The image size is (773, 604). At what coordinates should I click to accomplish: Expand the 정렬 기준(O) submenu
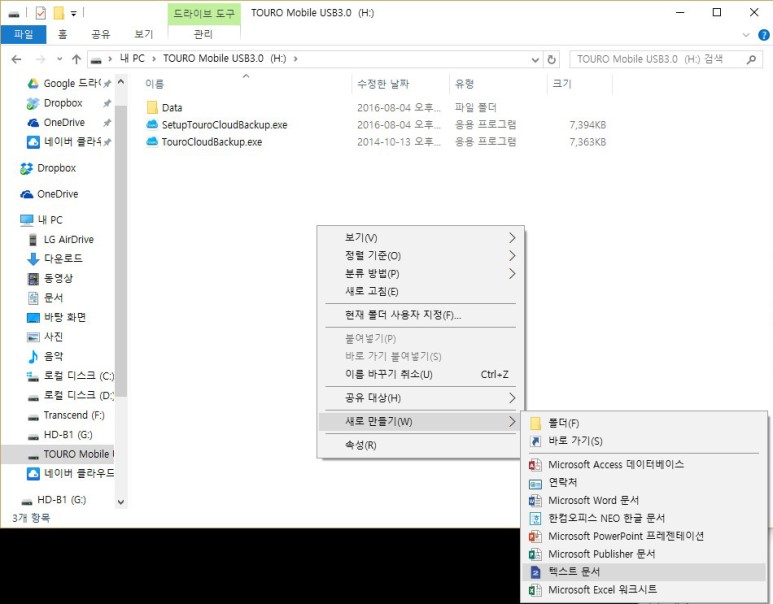click(512, 255)
